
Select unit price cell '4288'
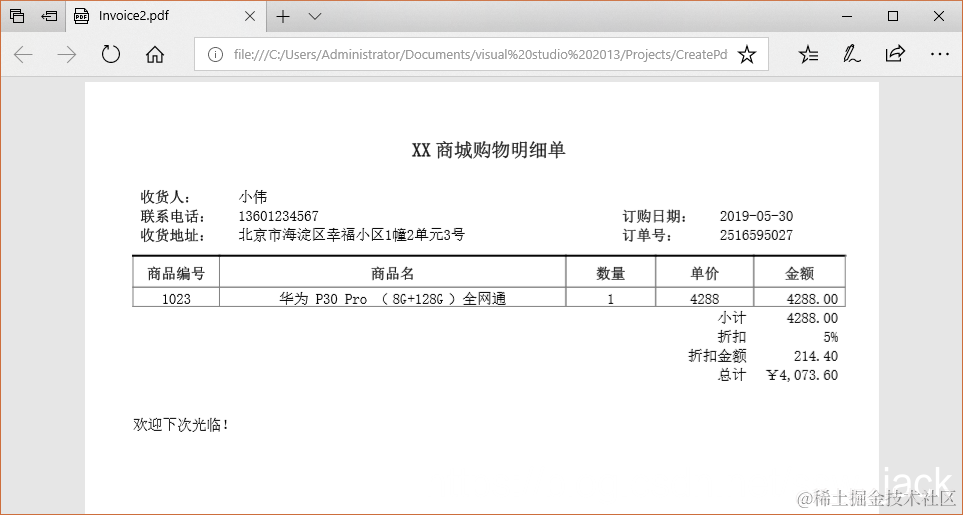[x=704, y=299]
